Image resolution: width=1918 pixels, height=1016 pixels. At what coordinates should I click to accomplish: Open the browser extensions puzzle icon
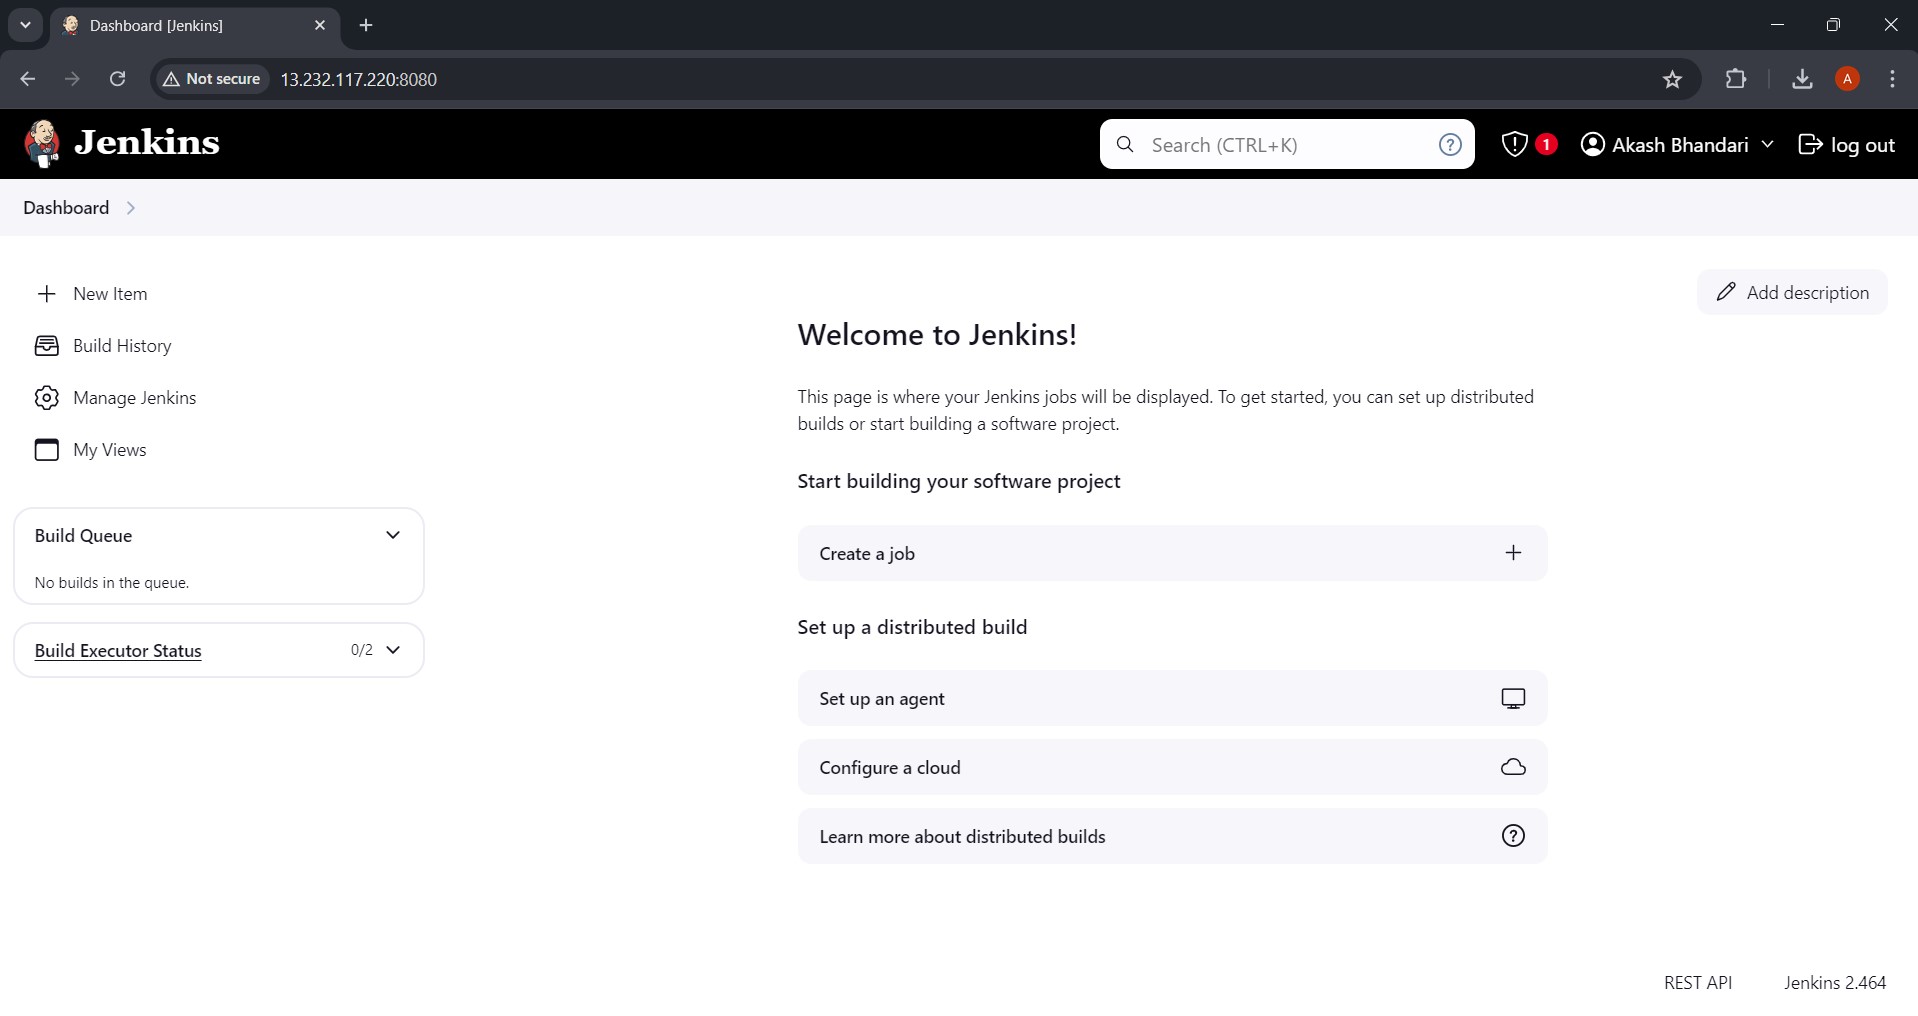pos(1736,79)
